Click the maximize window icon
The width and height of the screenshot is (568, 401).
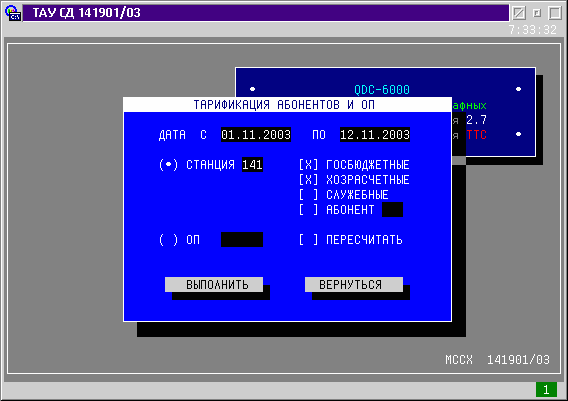555,13
